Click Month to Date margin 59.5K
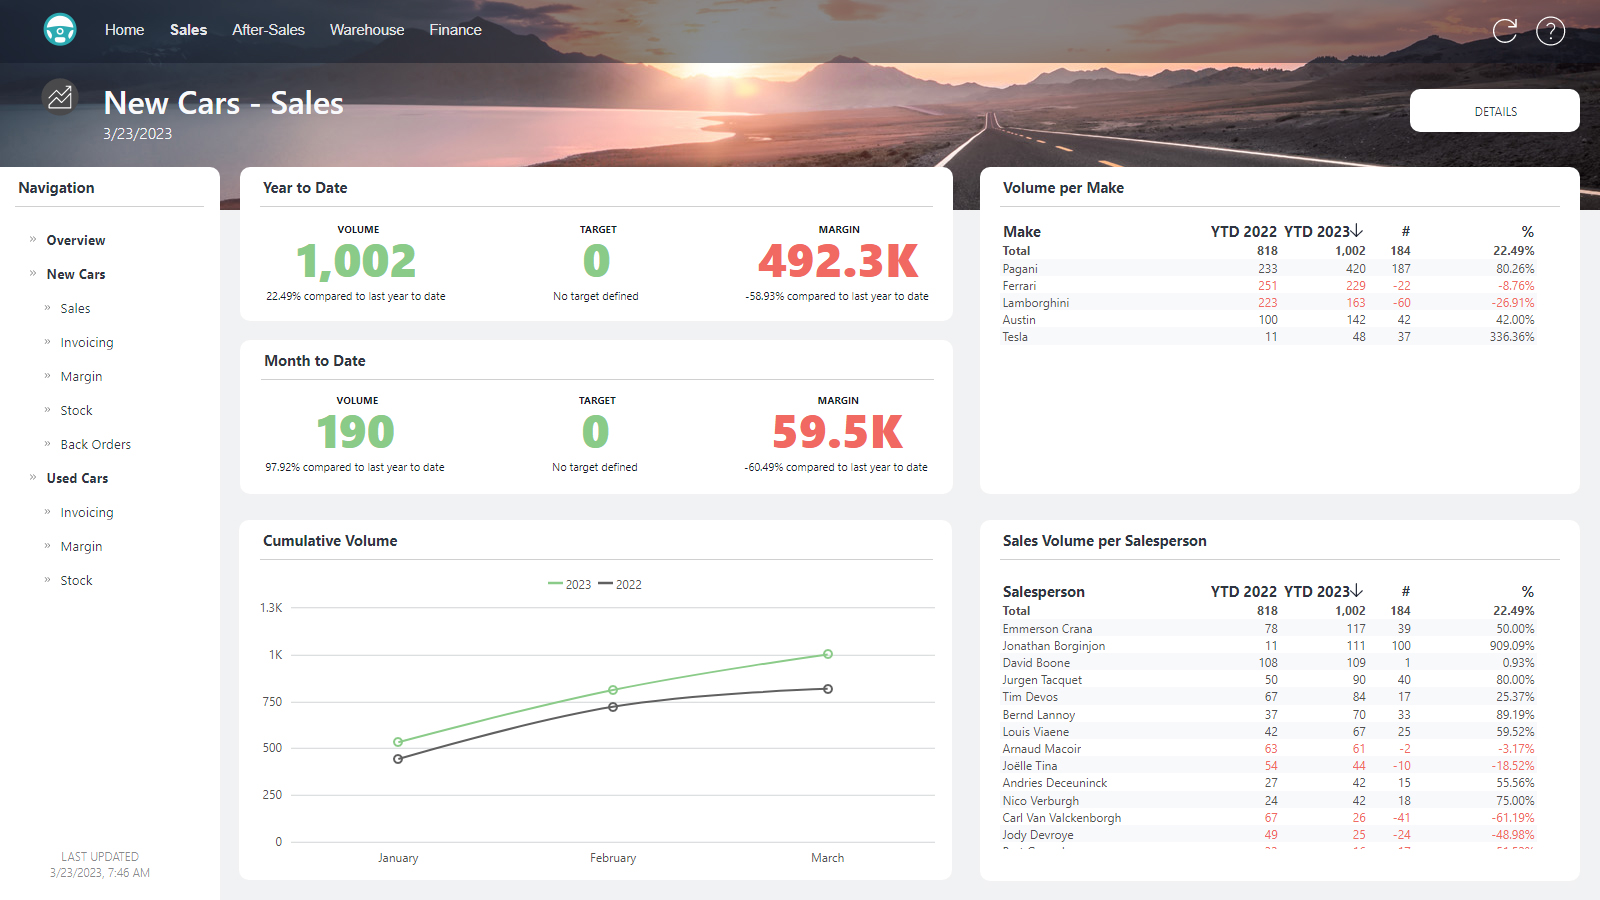Viewport: 1600px width, 900px height. (x=837, y=432)
